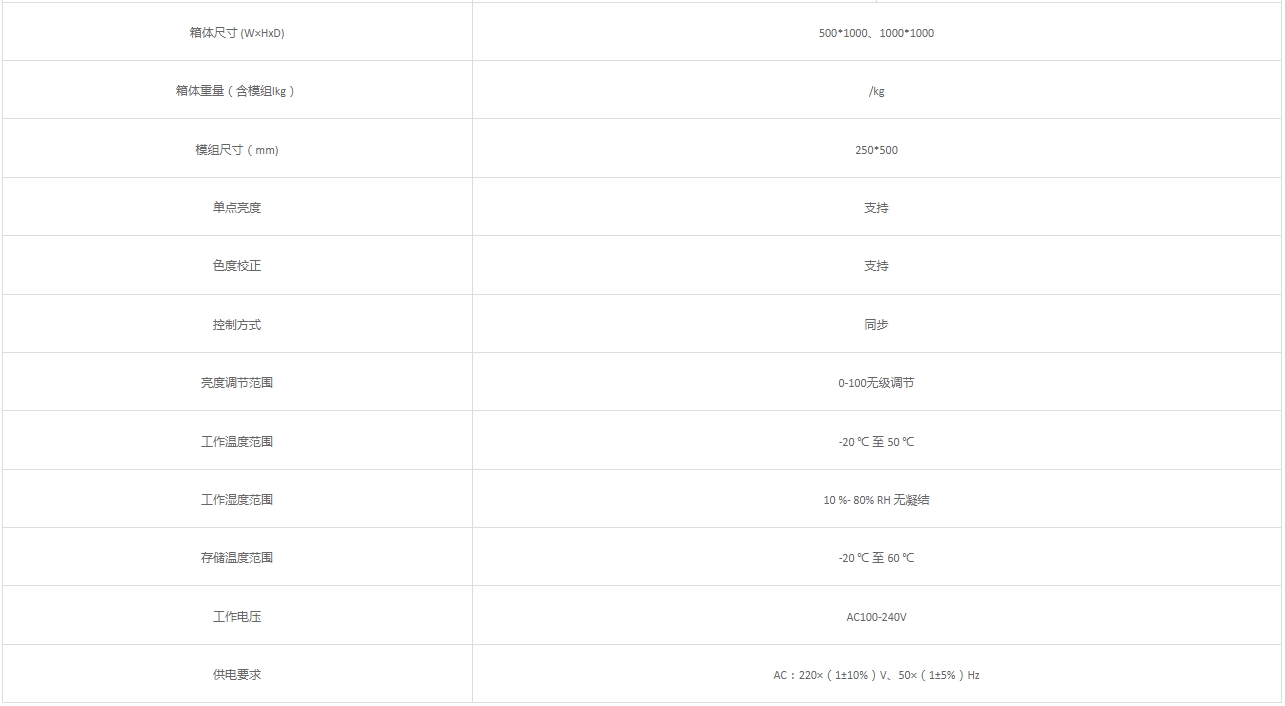
Task: Select the 色度校正 label text
Action: click(x=237, y=266)
